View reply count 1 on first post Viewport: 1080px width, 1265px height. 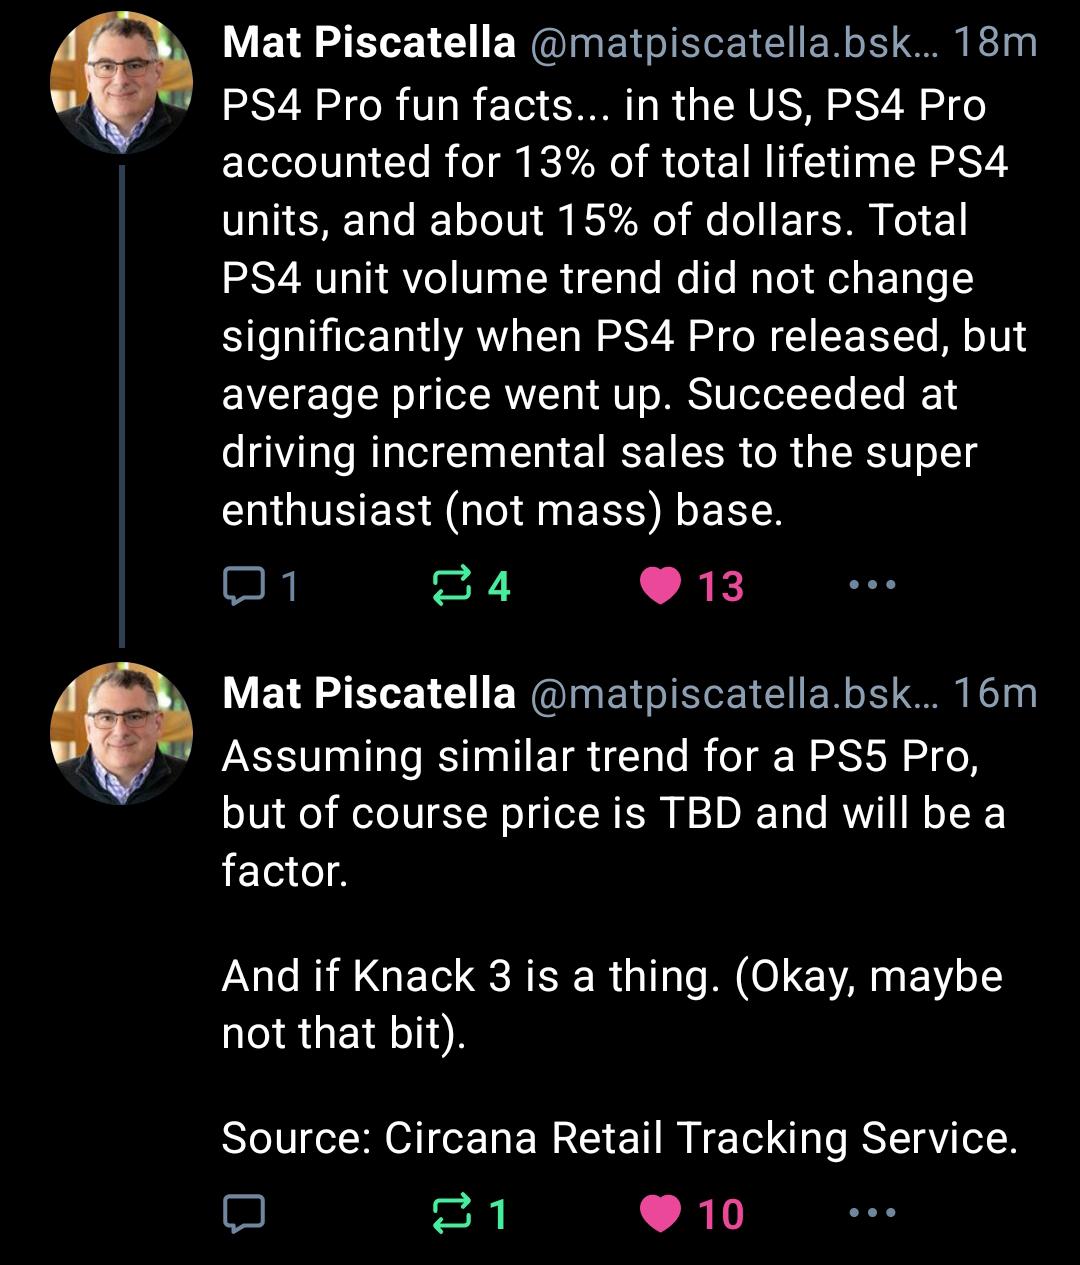pos(288,586)
